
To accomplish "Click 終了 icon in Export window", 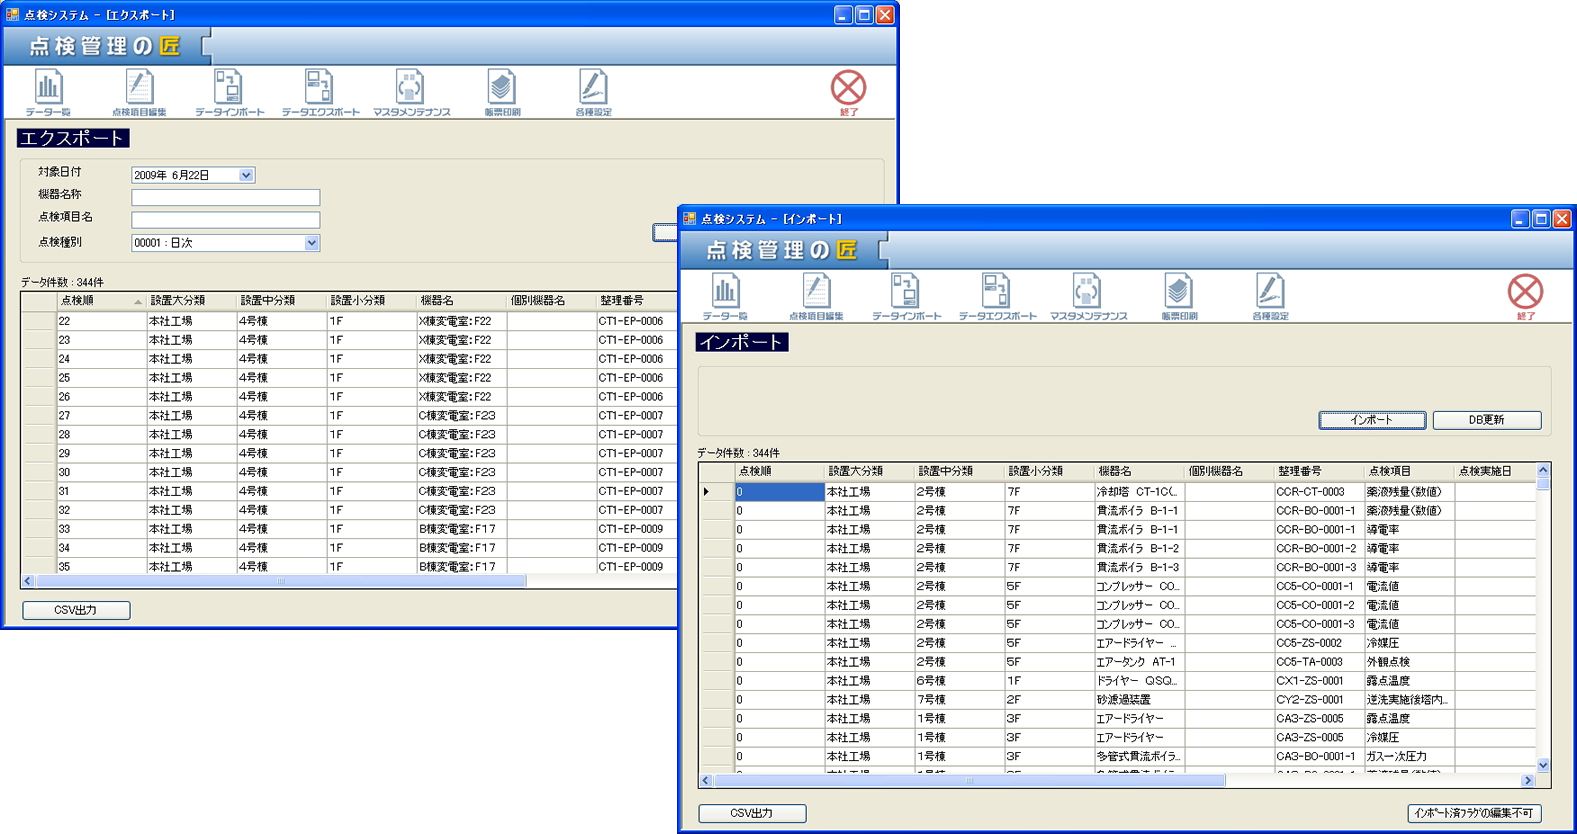I will coord(848,90).
